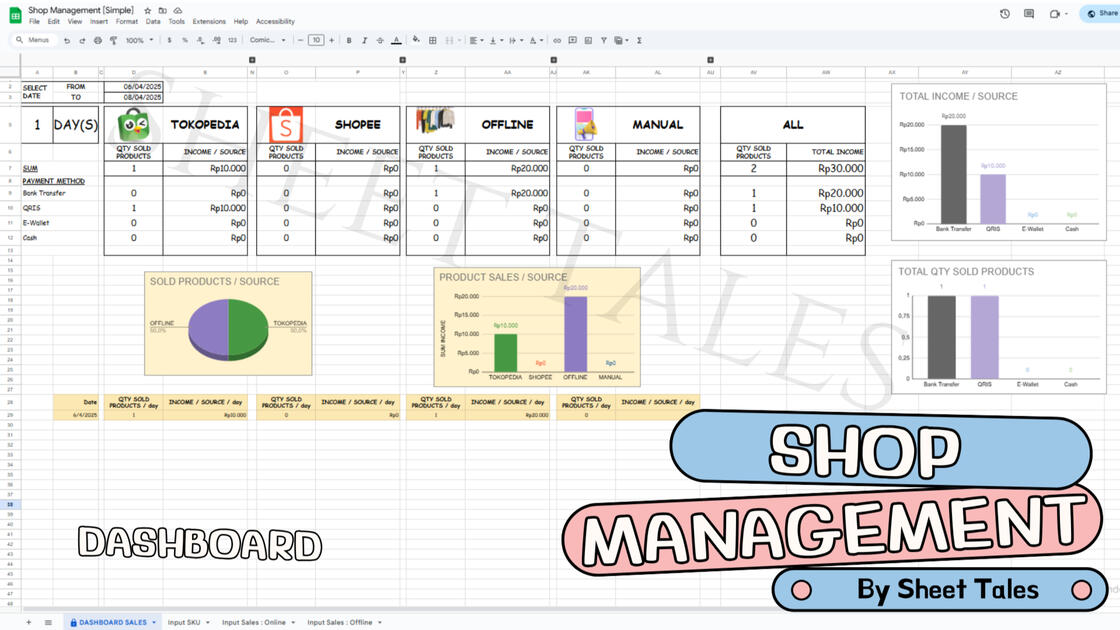
Task: Expand column group before Shopee section
Action: click(252, 60)
